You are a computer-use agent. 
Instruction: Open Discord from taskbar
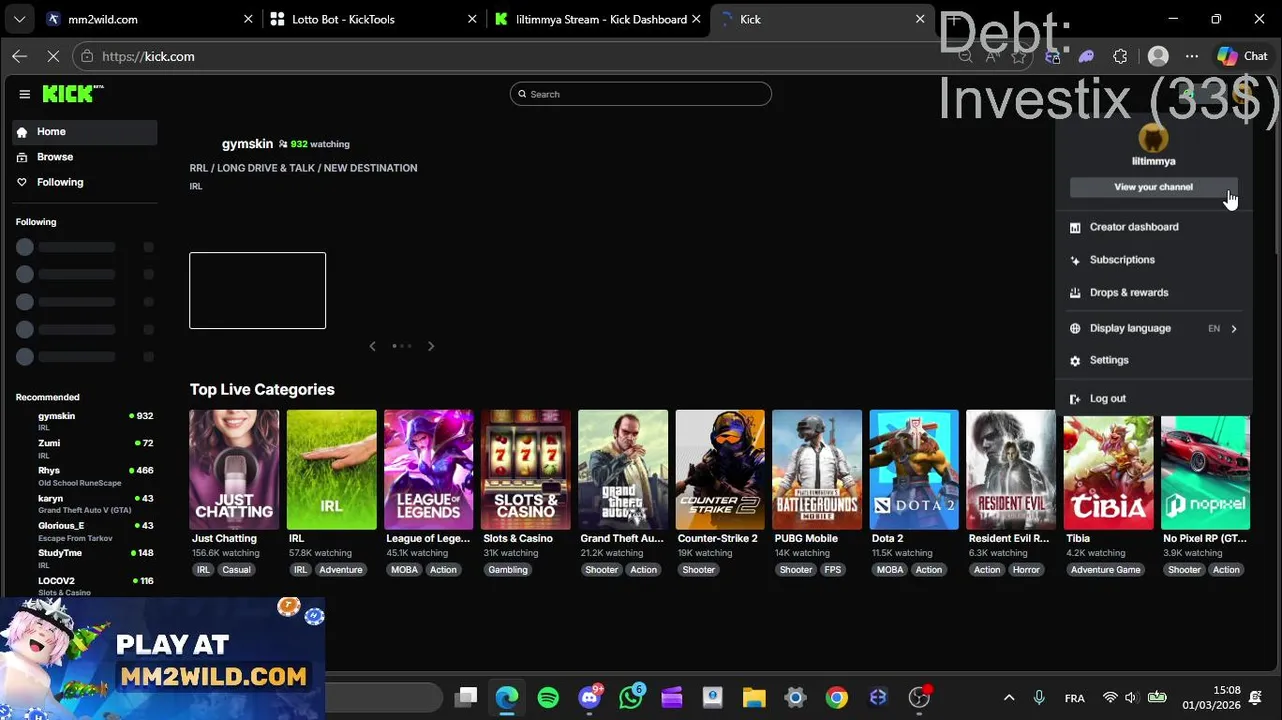pos(590,698)
